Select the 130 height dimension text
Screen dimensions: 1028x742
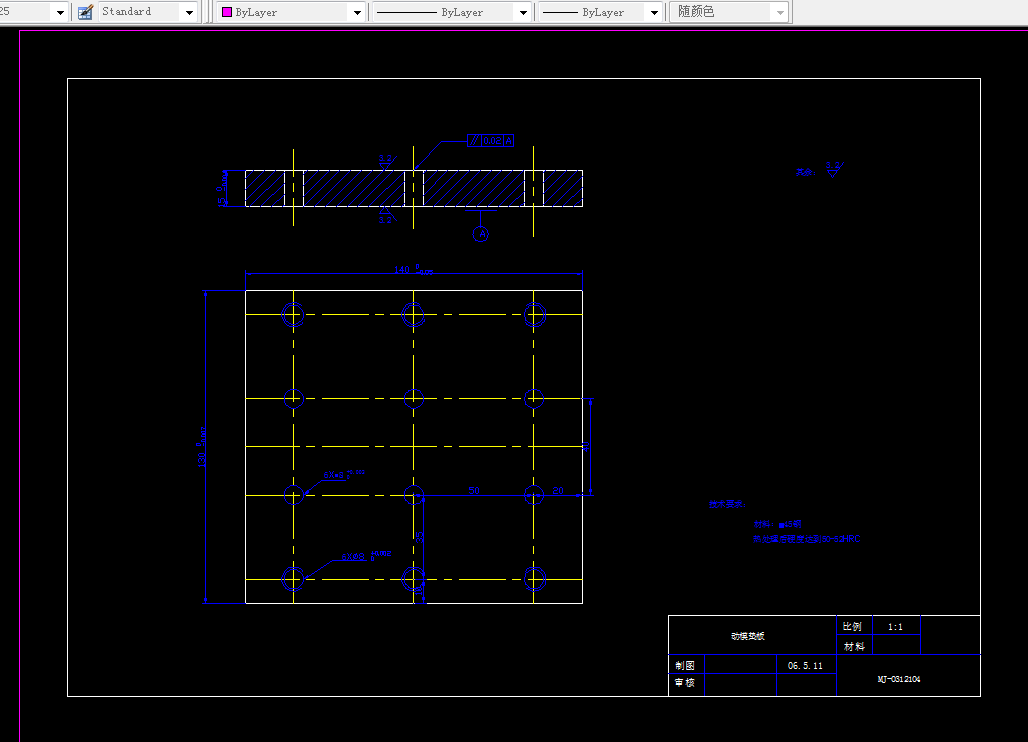(201, 447)
